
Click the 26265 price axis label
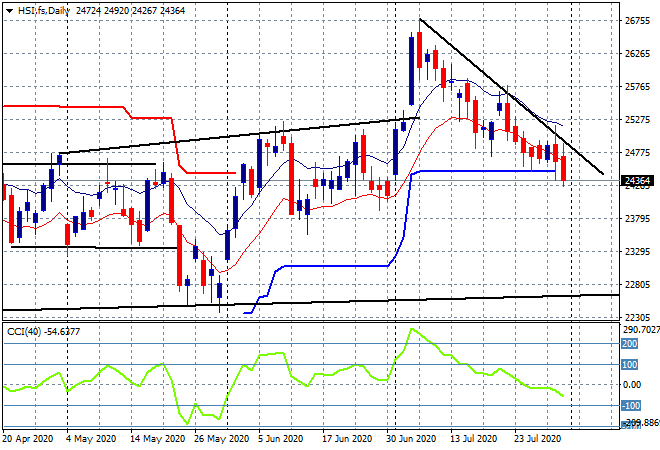click(x=637, y=53)
